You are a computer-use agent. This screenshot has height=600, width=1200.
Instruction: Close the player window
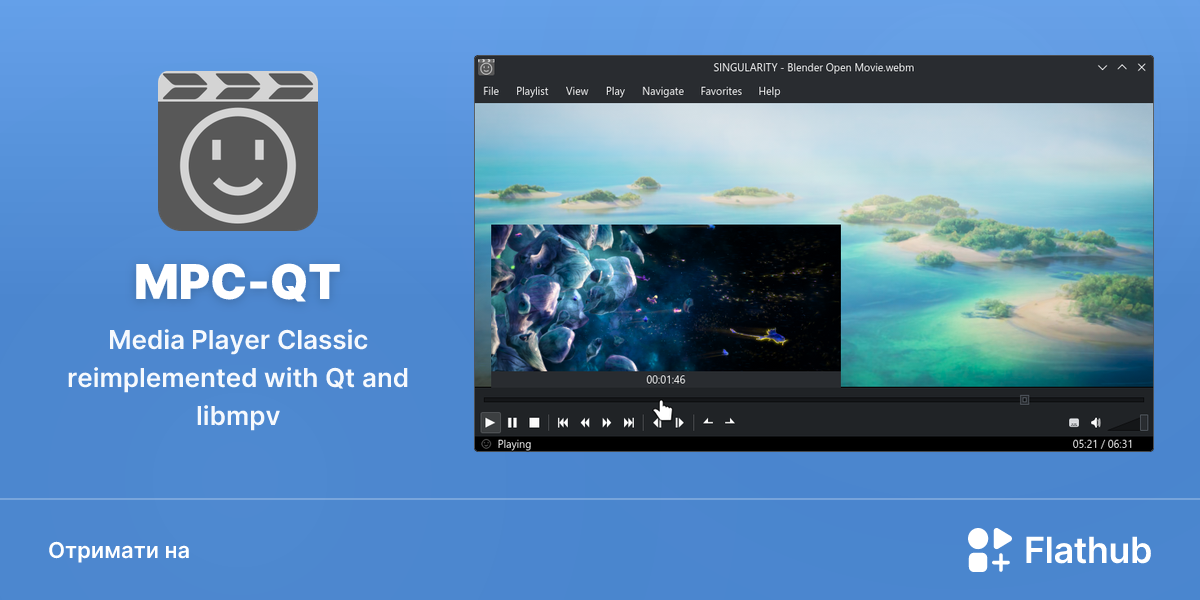pyautogui.click(x=1142, y=68)
